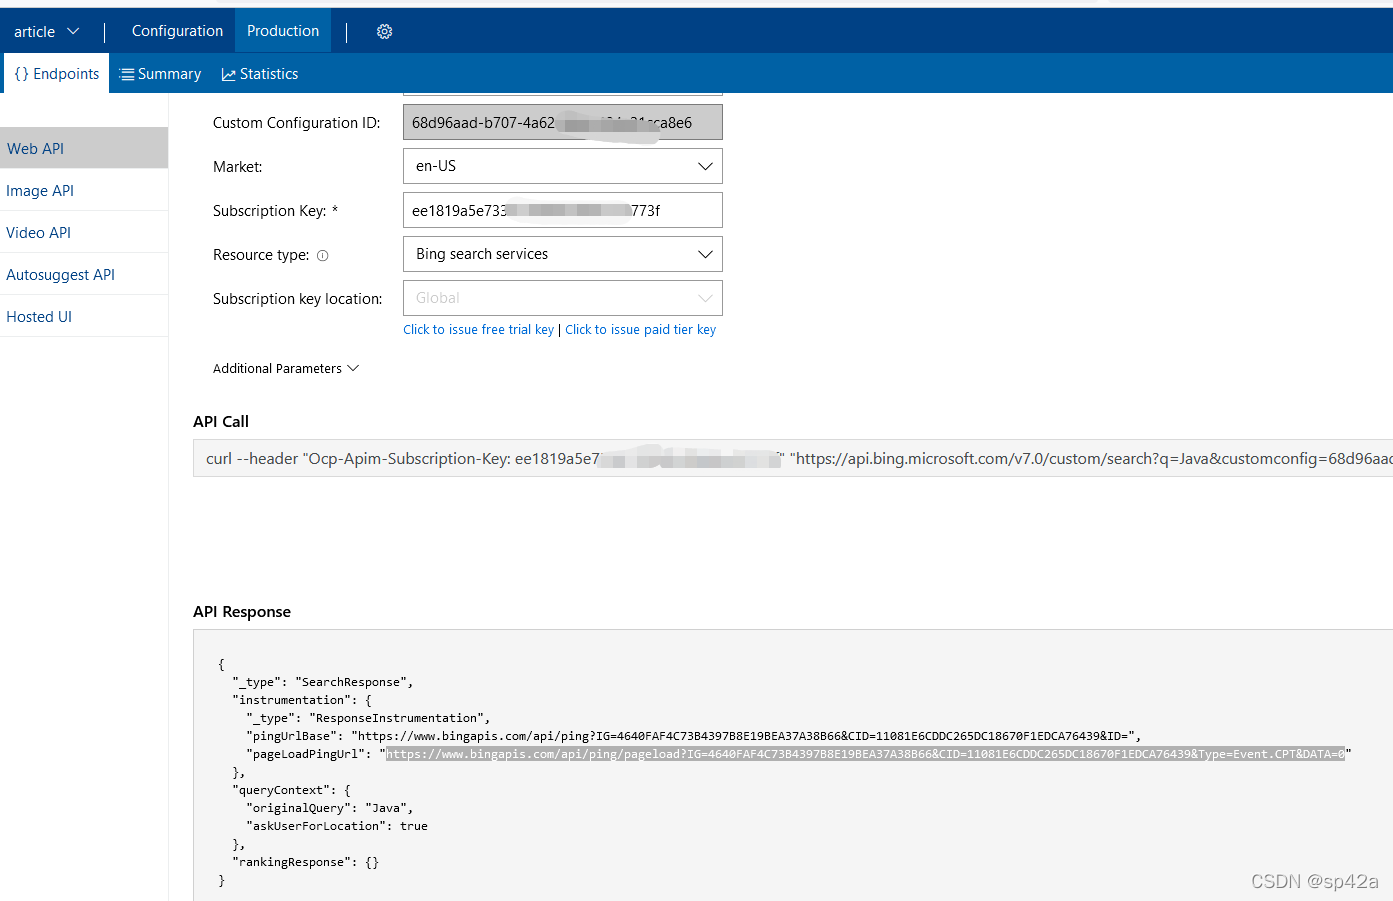This screenshot has width=1393, height=901.
Task: Open the settings gear icon
Action: coord(384,32)
